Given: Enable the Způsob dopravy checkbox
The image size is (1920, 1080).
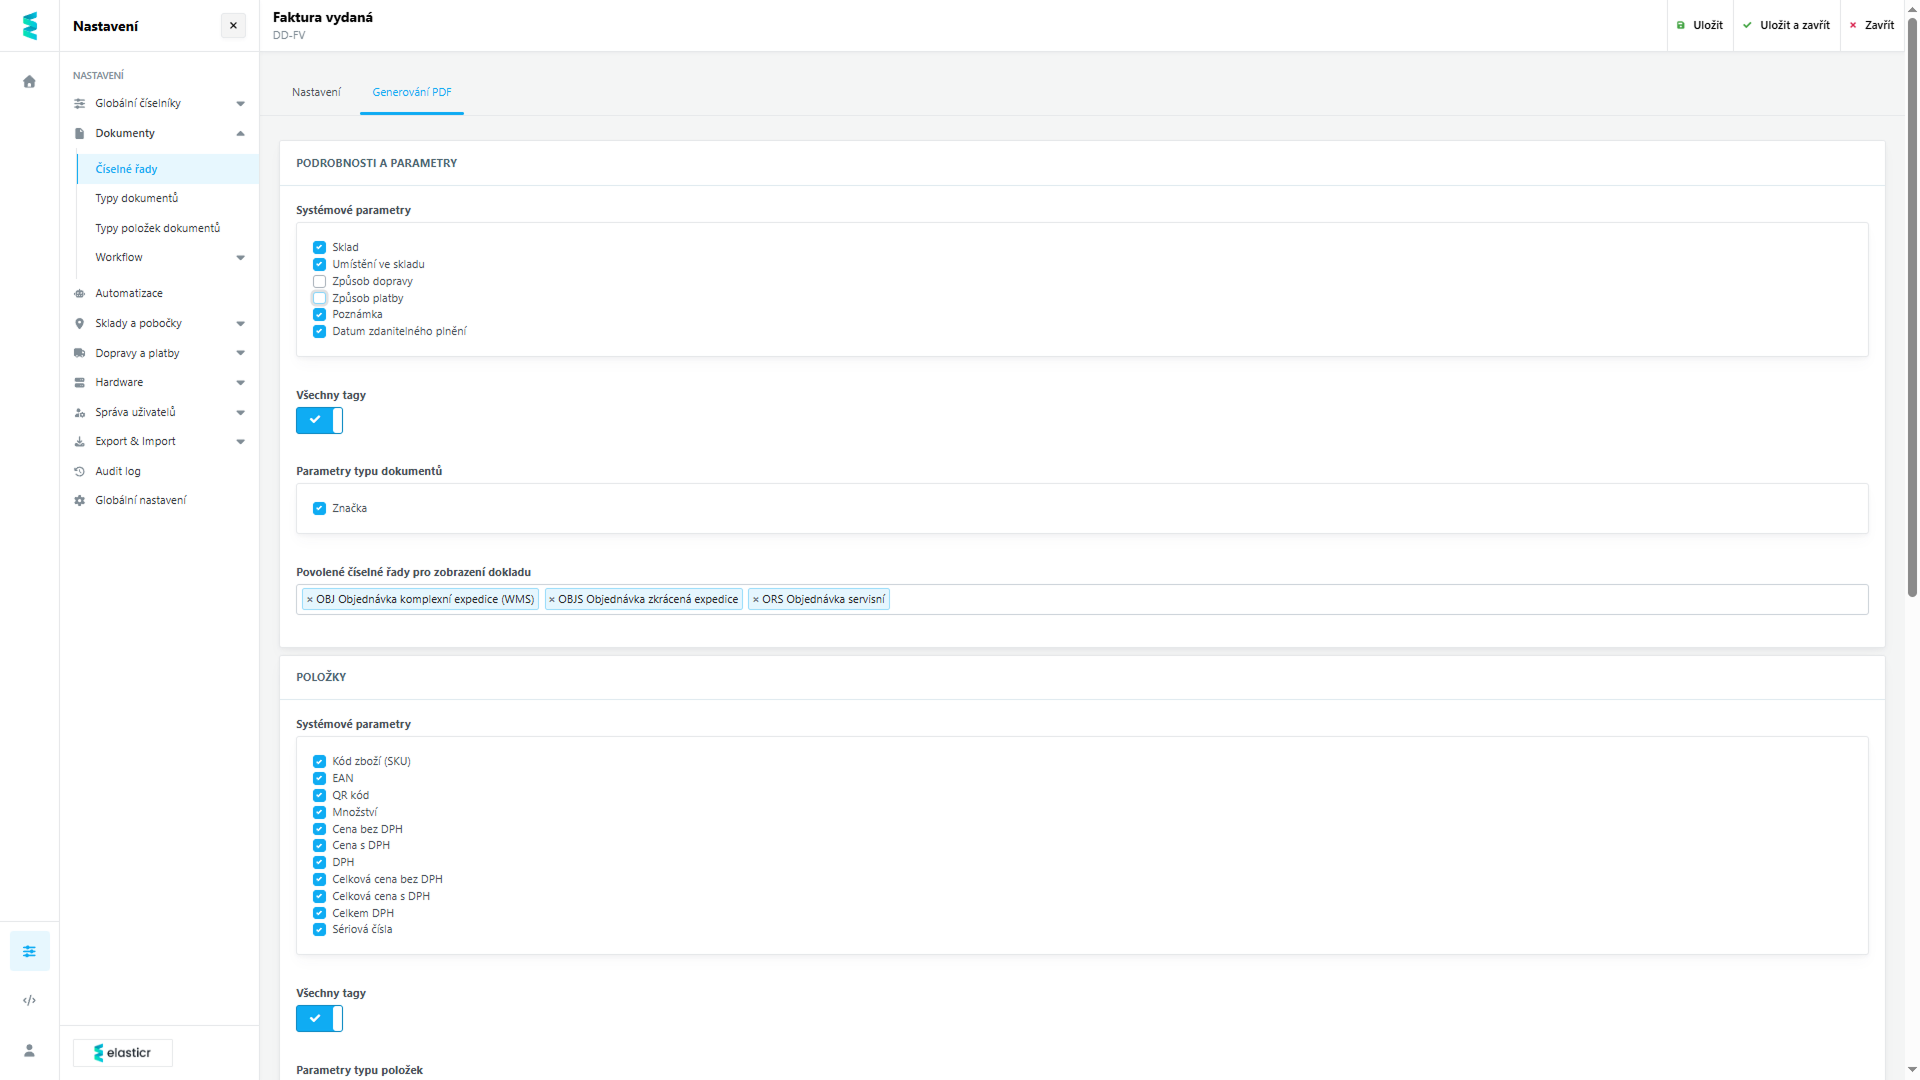Looking at the screenshot, I should (x=319, y=281).
